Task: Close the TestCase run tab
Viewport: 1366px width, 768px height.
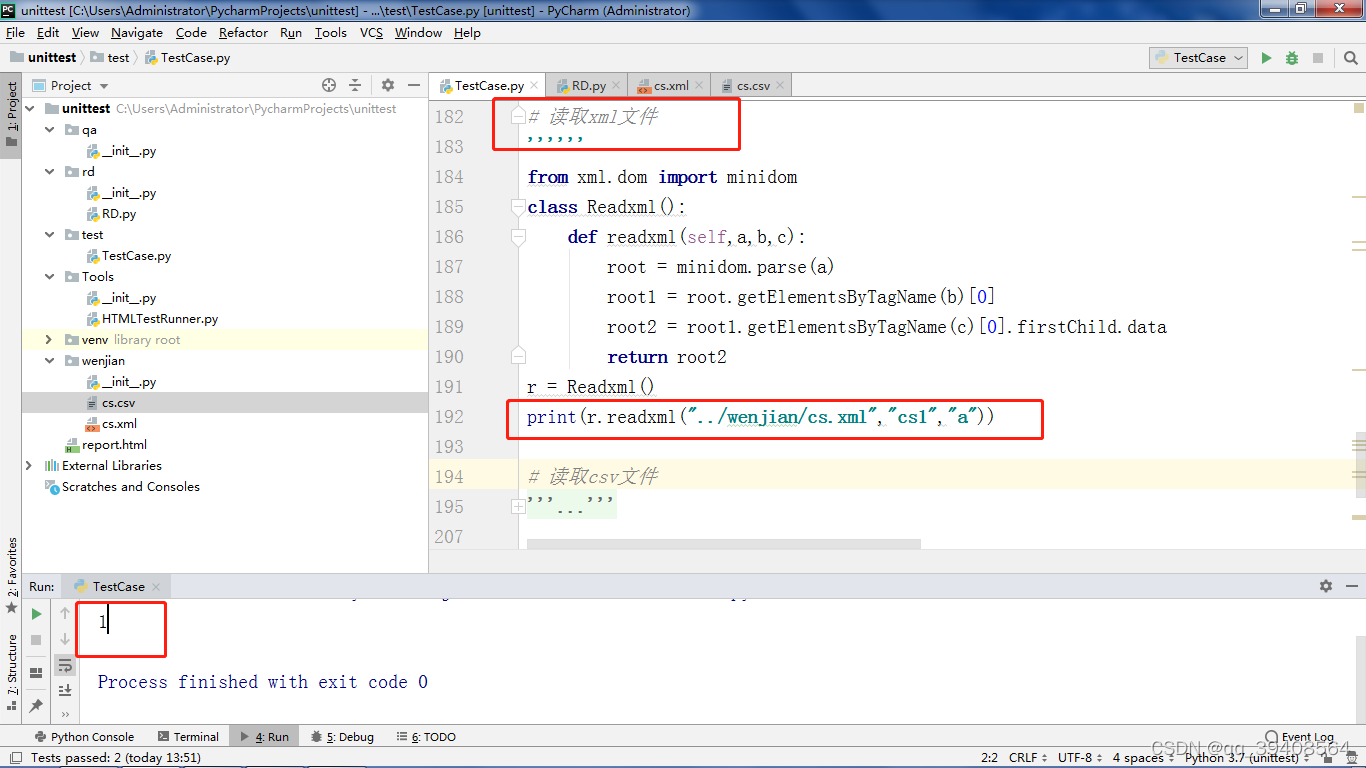Action: [x=156, y=587]
